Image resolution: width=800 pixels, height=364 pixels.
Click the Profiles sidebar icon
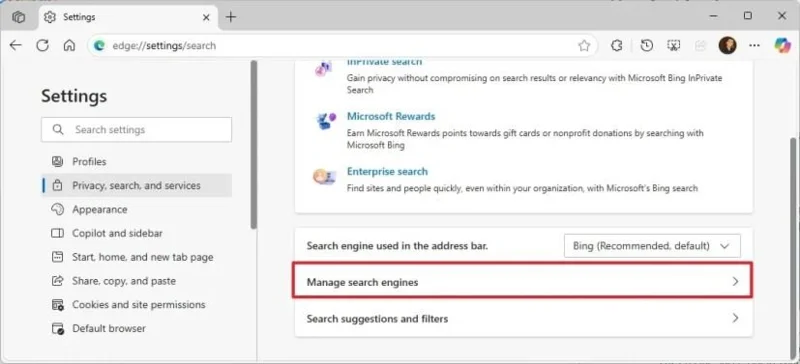(x=58, y=161)
